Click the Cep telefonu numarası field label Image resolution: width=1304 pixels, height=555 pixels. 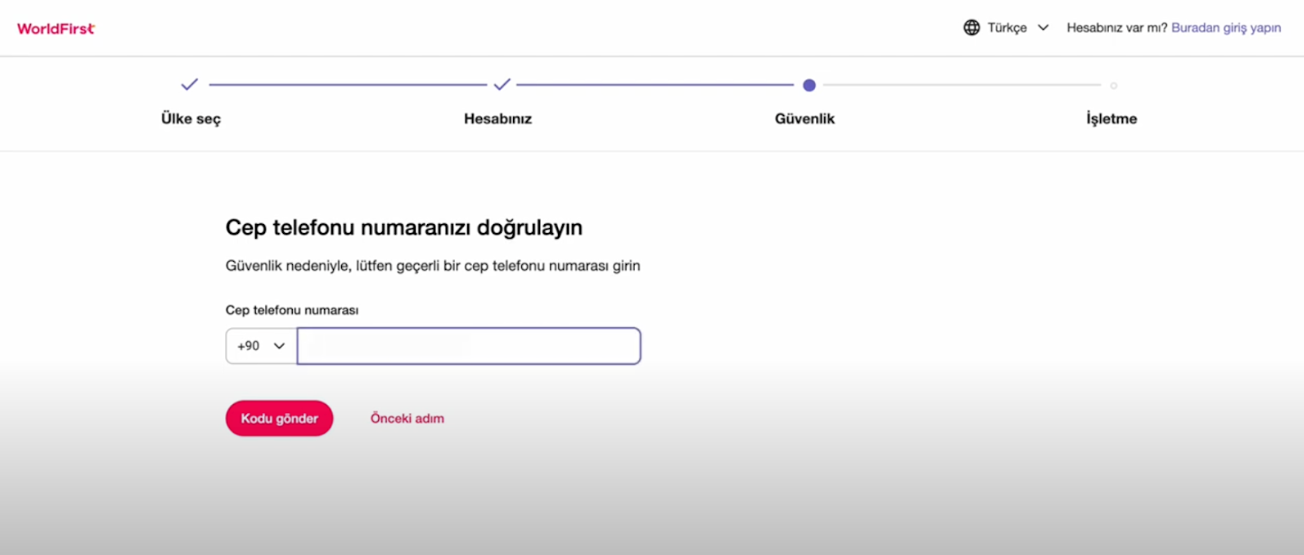point(292,310)
